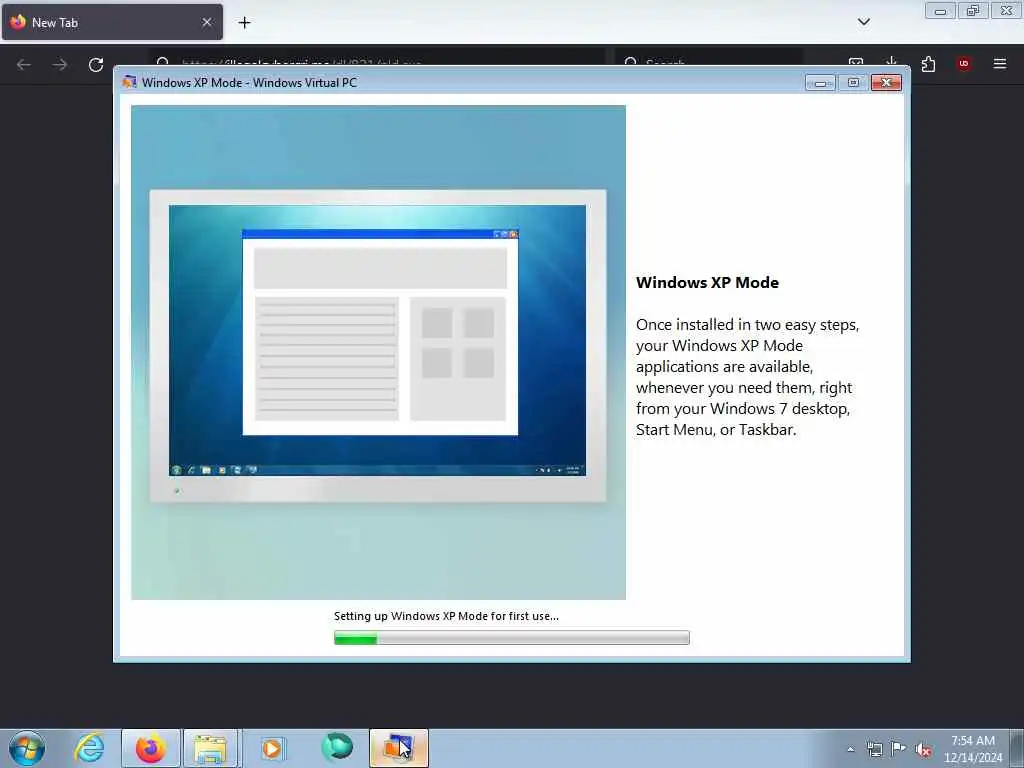Image resolution: width=1024 pixels, height=768 pixels.
Task: Maximize the Windows XP Mode window
Action: click(x=853, y=83)
